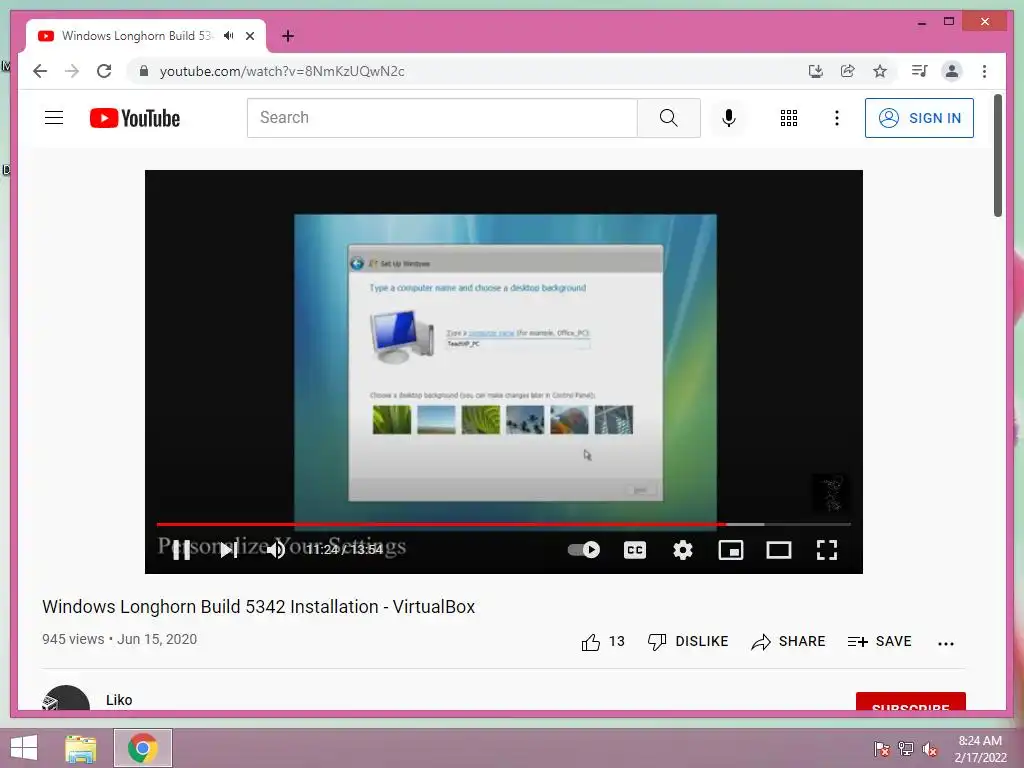Mute the video player volume

pyautogui.click(x=276, y=550)
